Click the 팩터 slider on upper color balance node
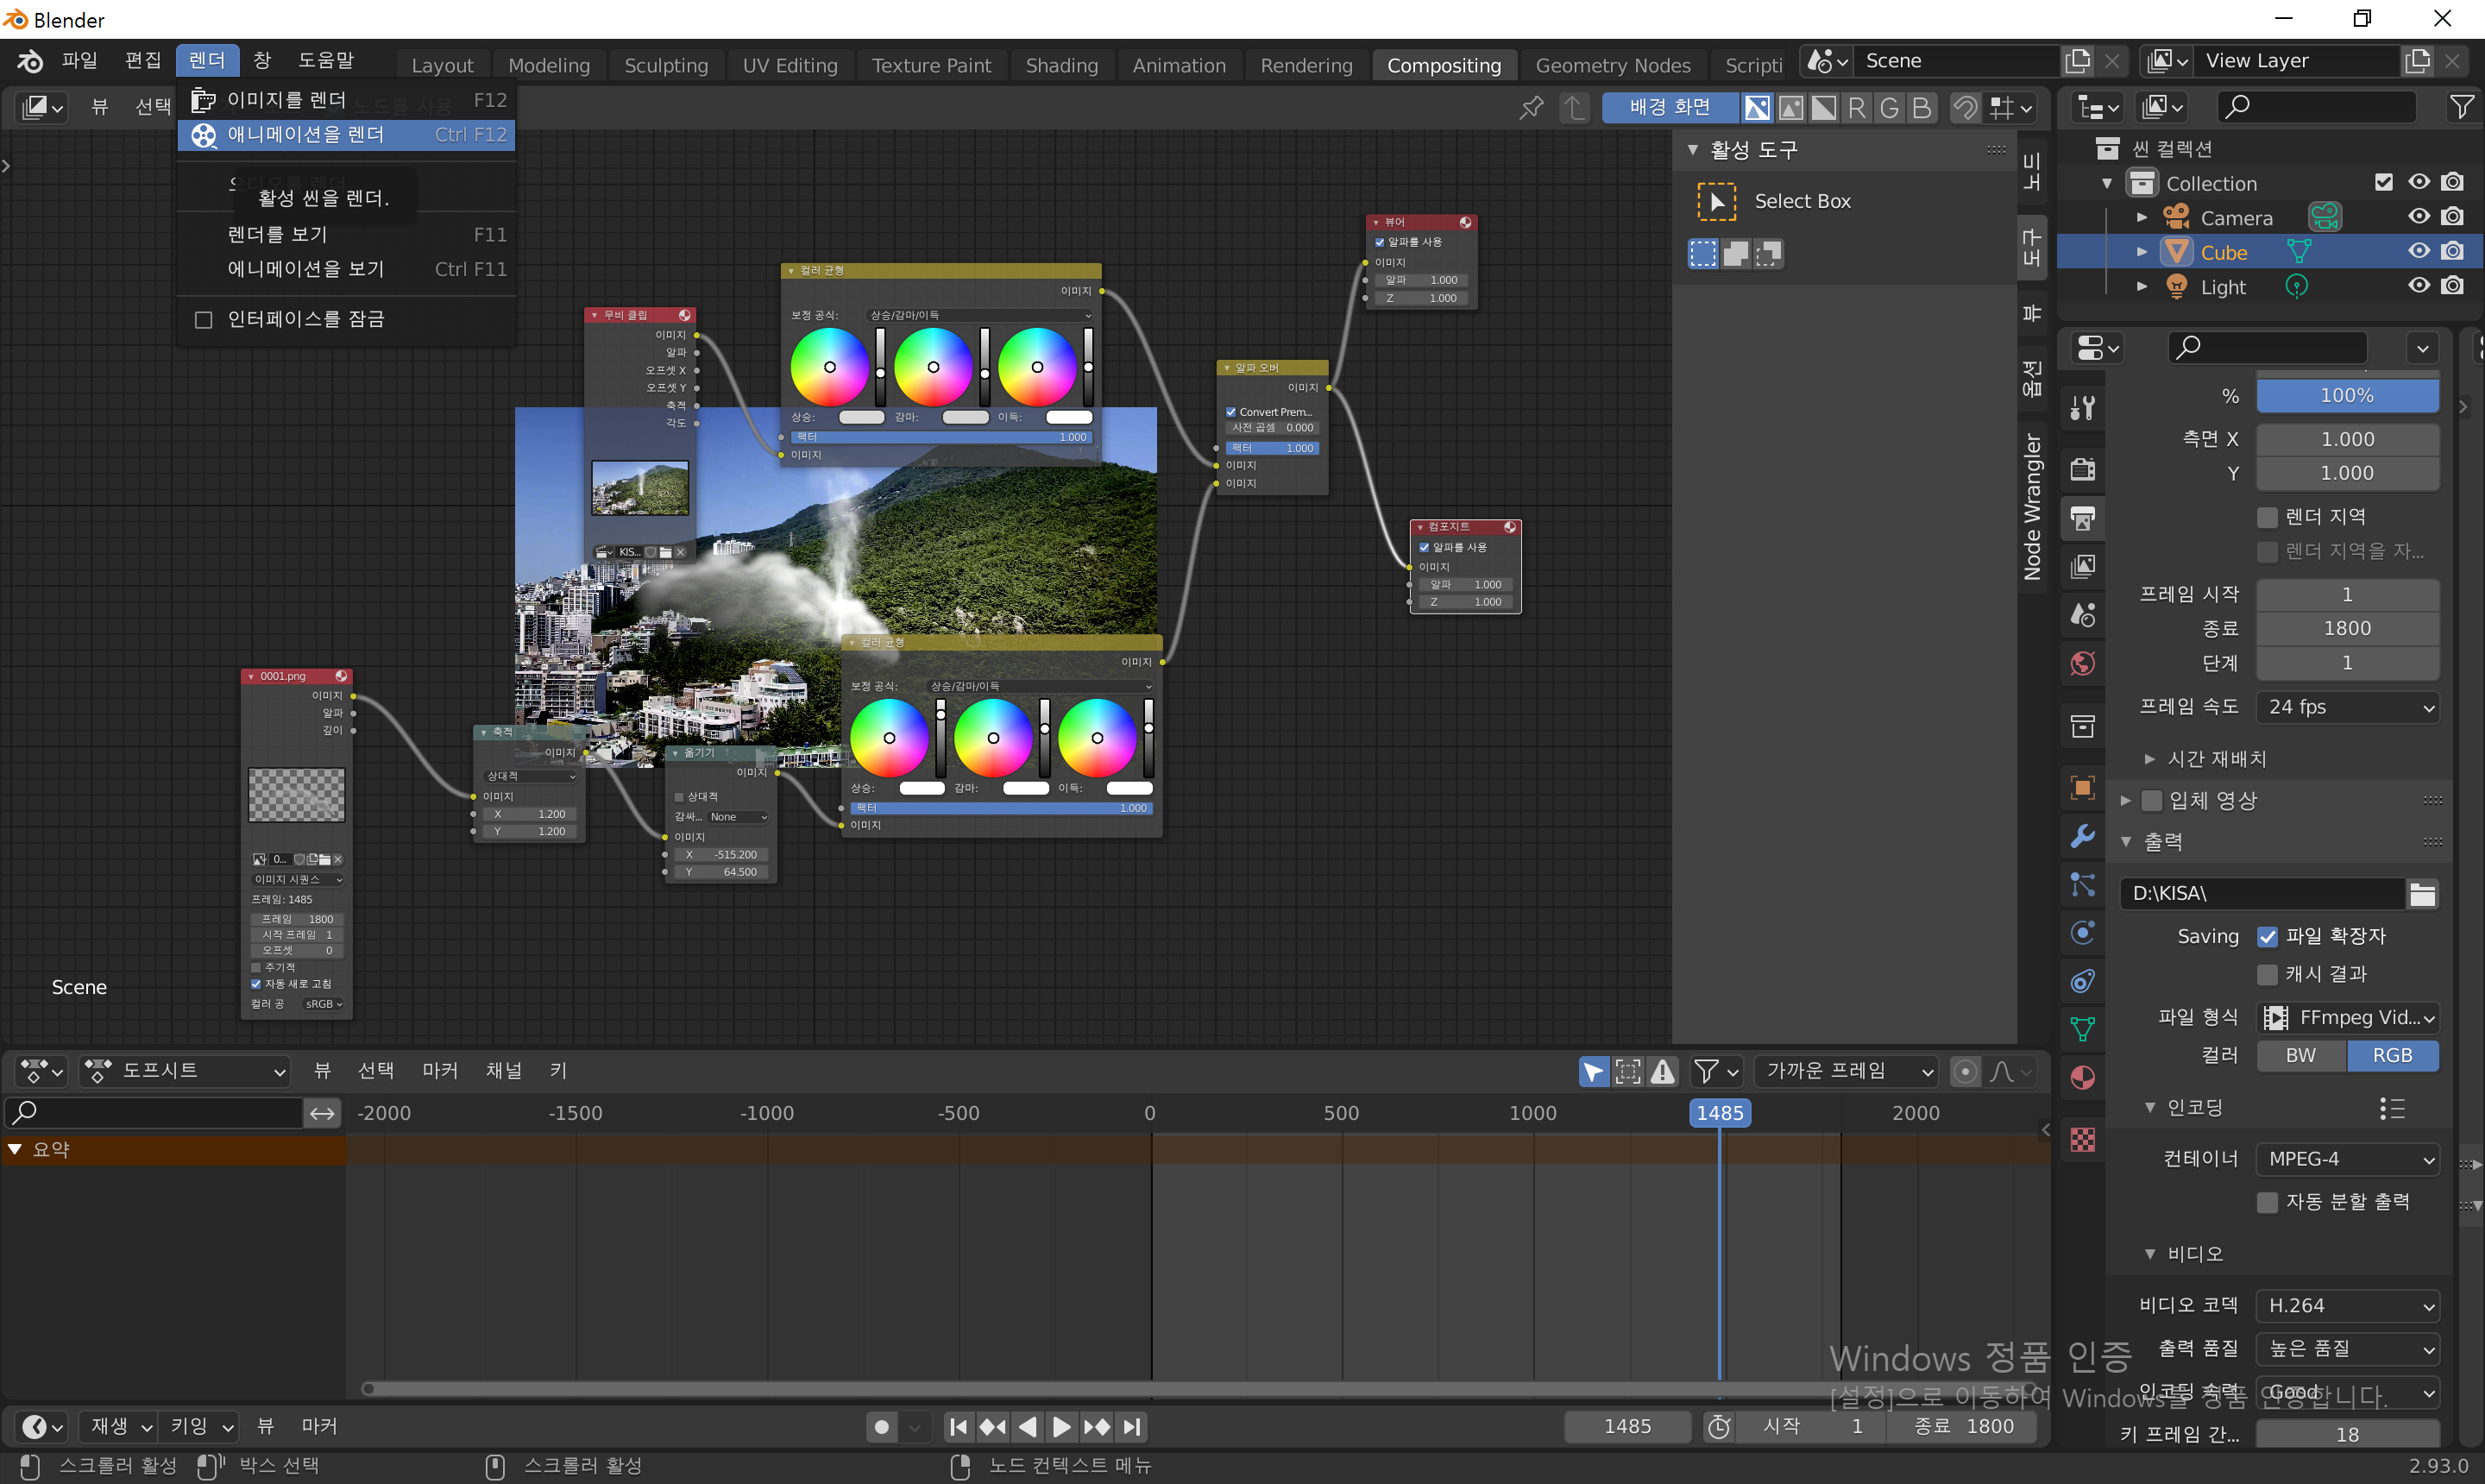2485x1484 pixels. (940, 437)
